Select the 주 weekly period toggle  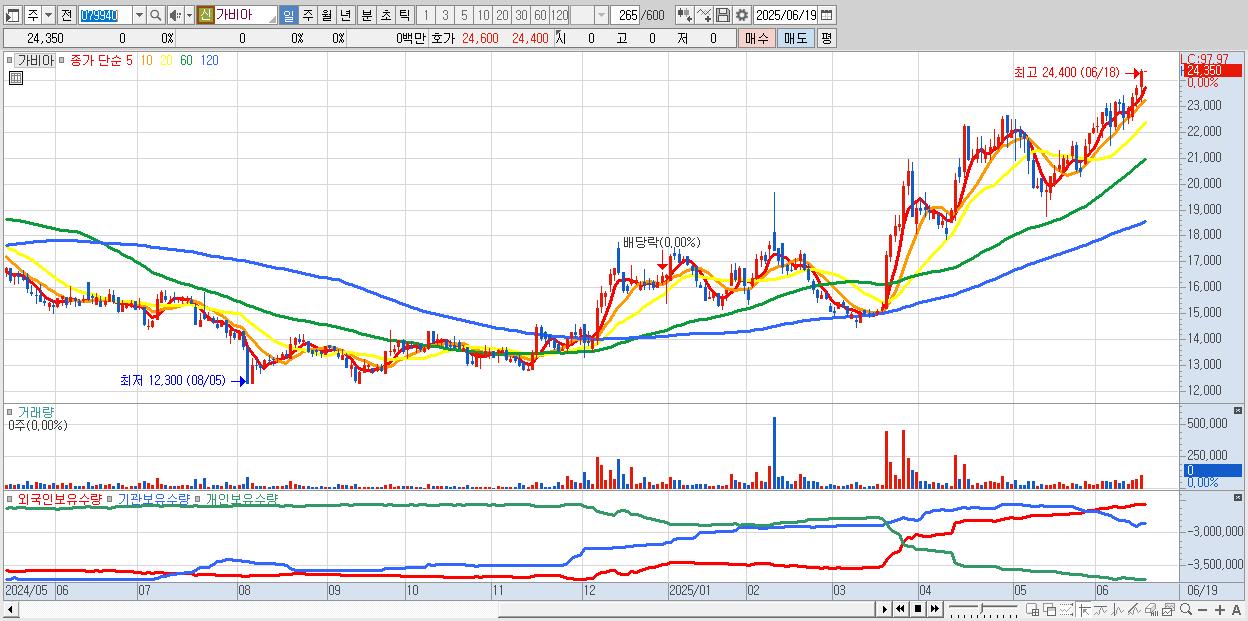307,15
